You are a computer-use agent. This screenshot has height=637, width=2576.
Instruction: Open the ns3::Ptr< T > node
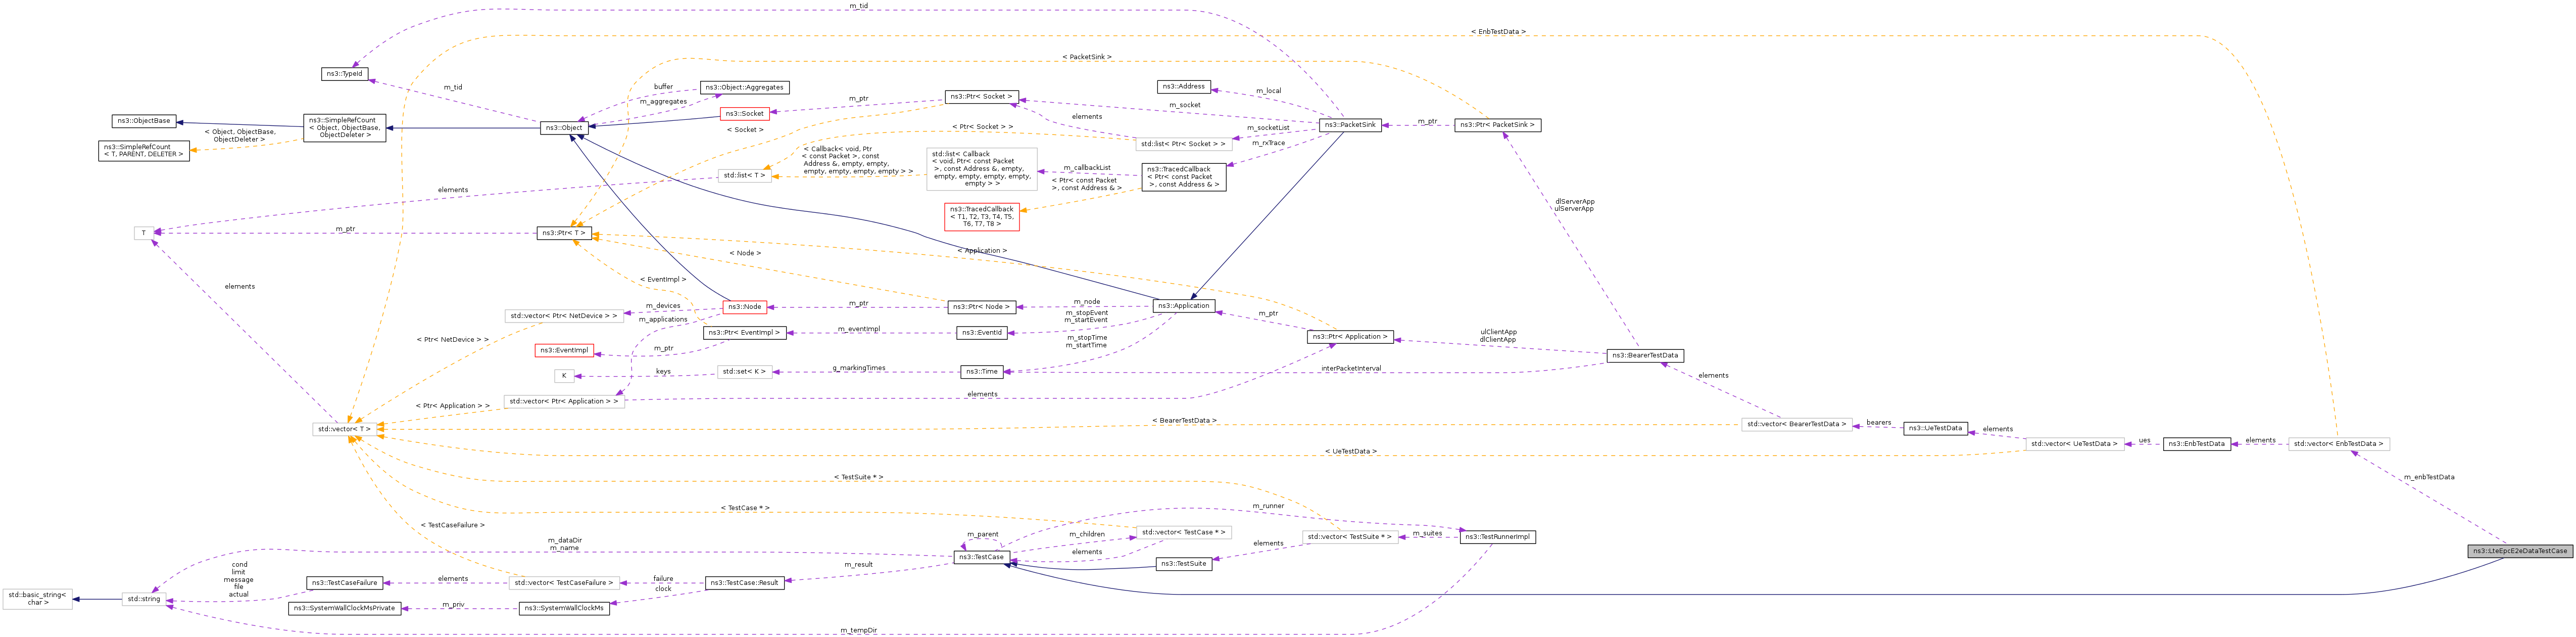[x=565, y=233]
